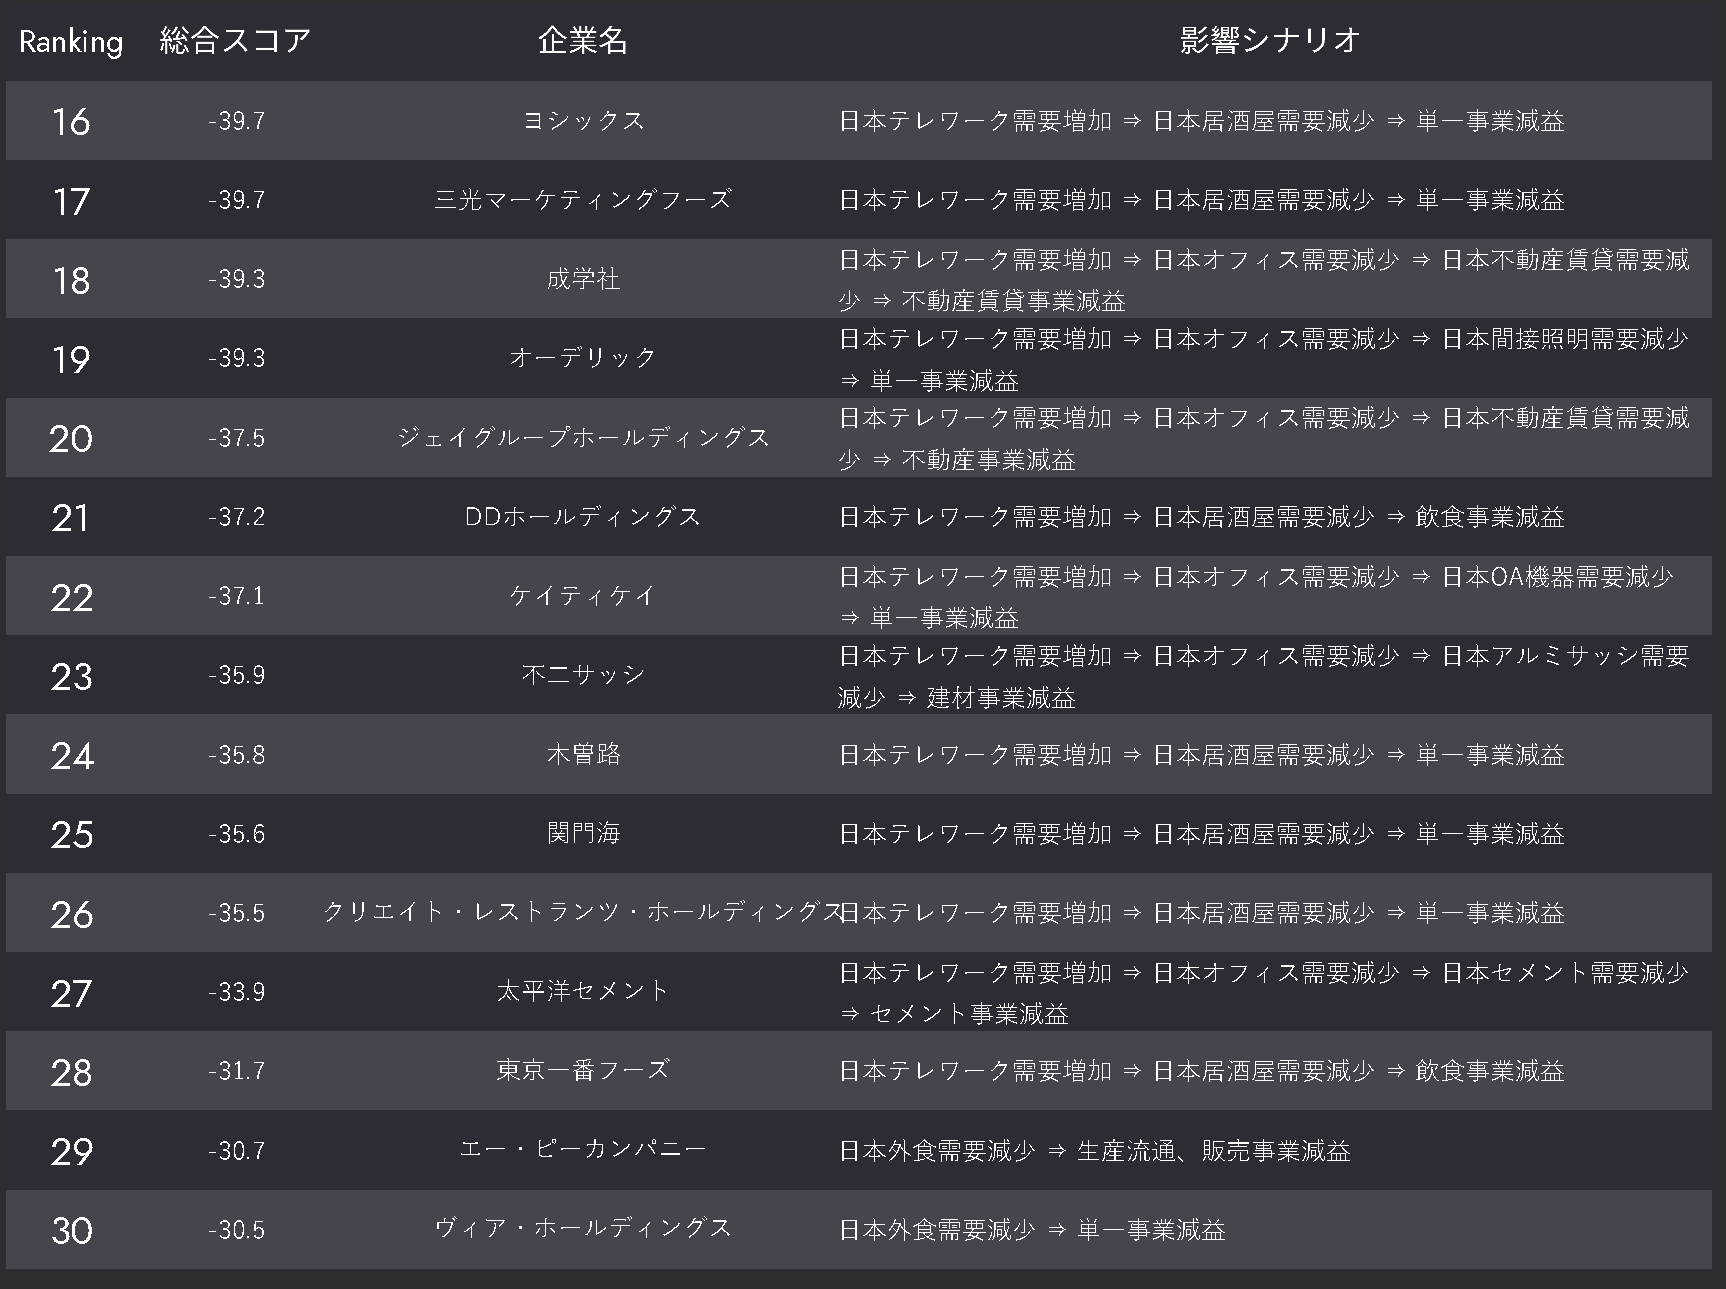Click scenario text in ヴィア・ホールディングス row
The image size is (1726, 1289).
click(x=1032, y=1230)
